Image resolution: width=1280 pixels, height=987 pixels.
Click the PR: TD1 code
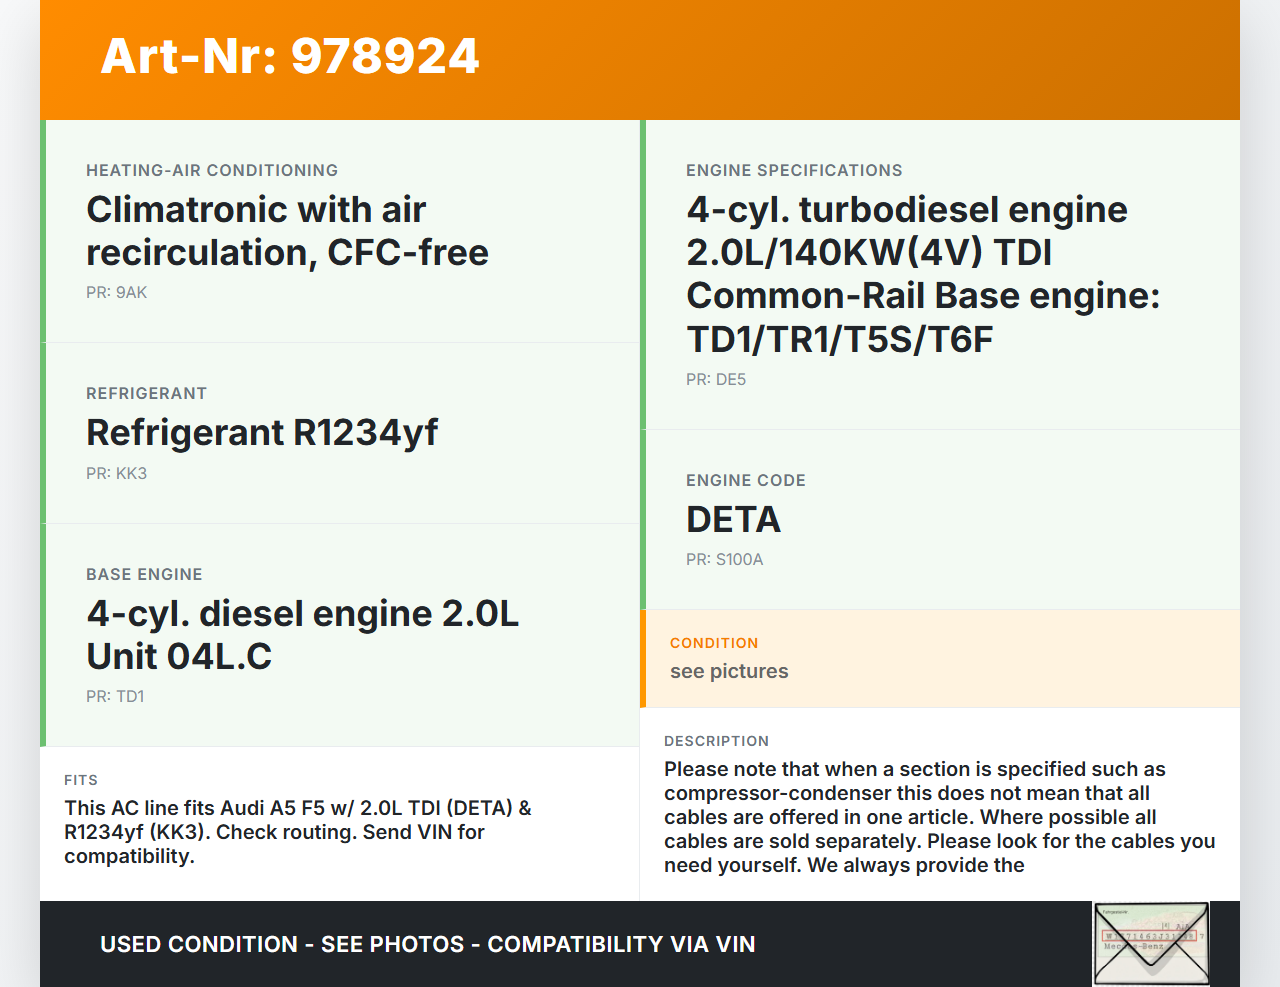(x=115, y=697)
